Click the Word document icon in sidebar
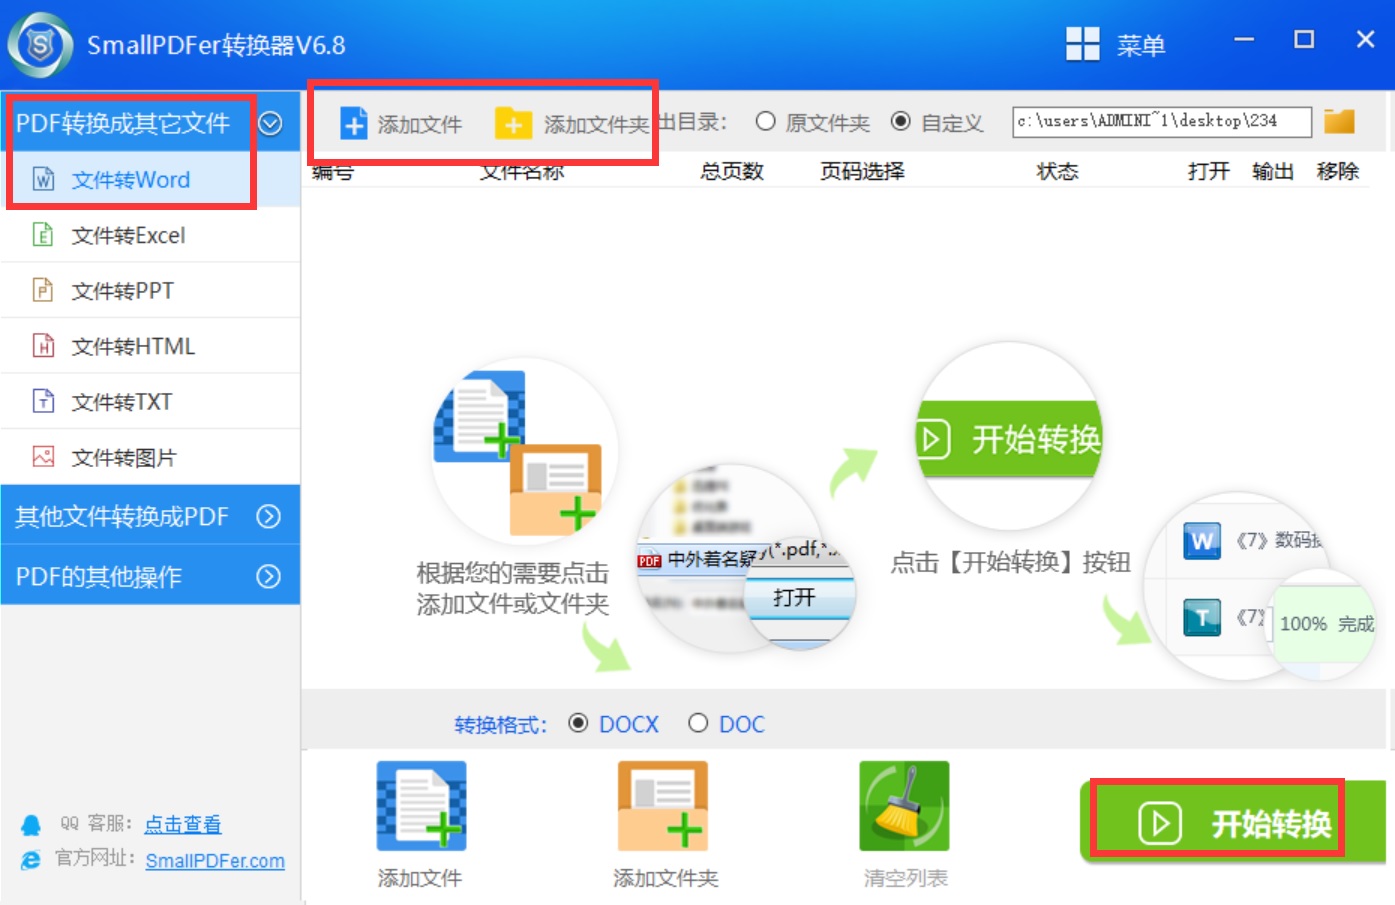1395x905 pixels. pos(43,179)
